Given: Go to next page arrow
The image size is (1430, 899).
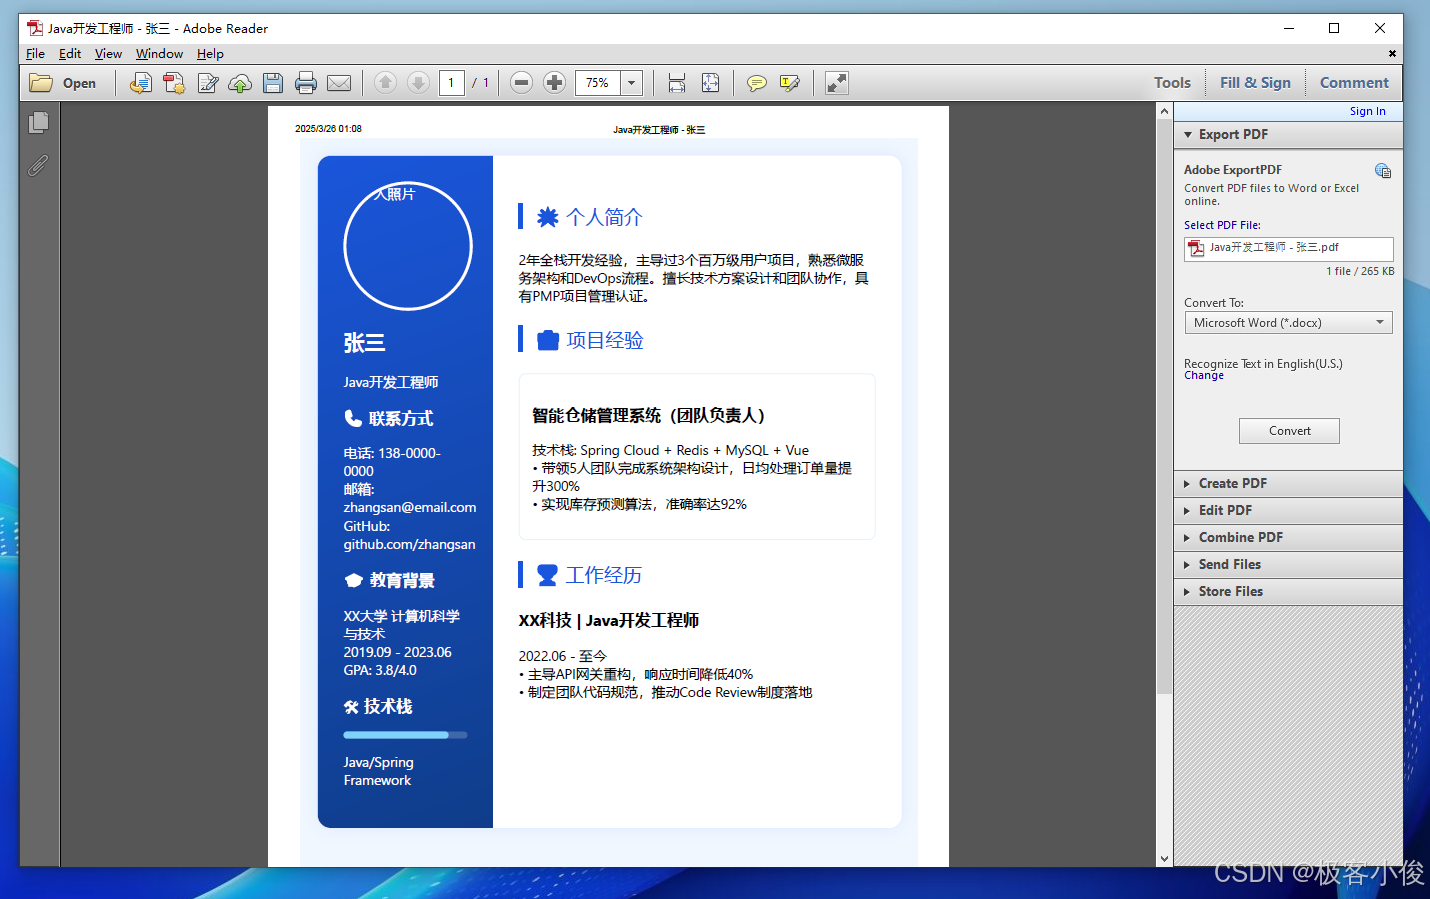Looking at the screenshot, I should tap(418, 83).
